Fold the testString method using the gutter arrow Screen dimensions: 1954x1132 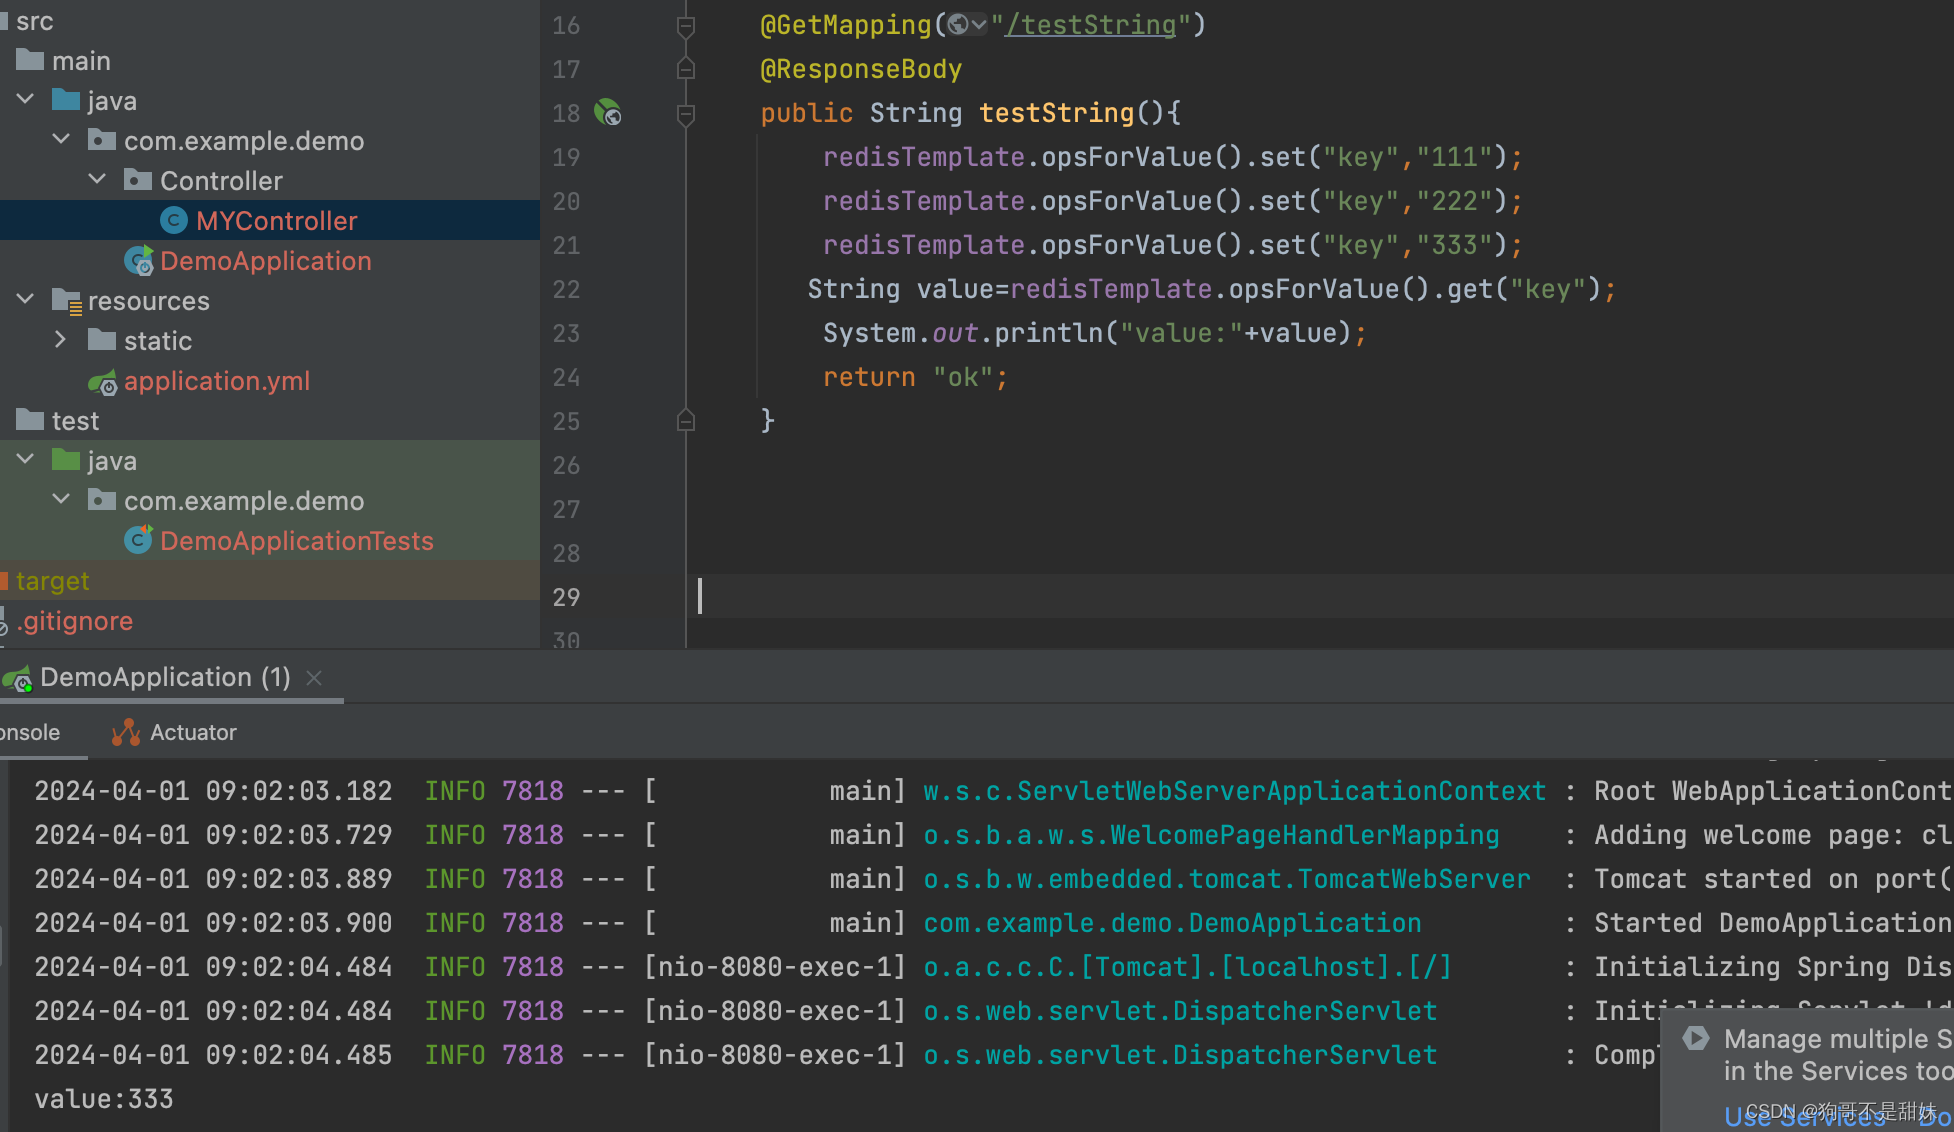(685, 113)
